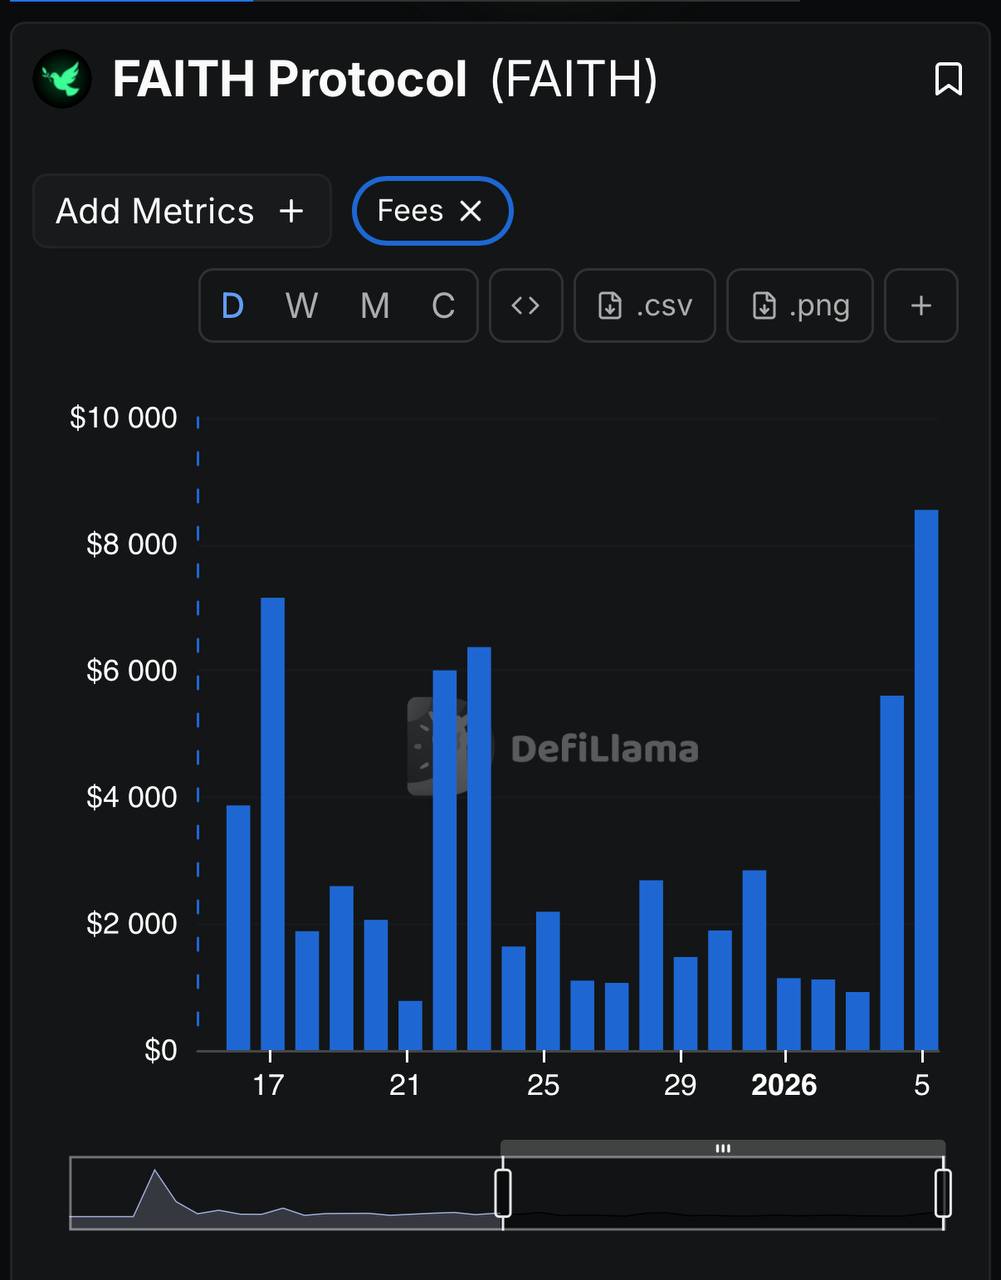Click the 2026 x-axis label

pyautogui.click(x=784, y=1085)
